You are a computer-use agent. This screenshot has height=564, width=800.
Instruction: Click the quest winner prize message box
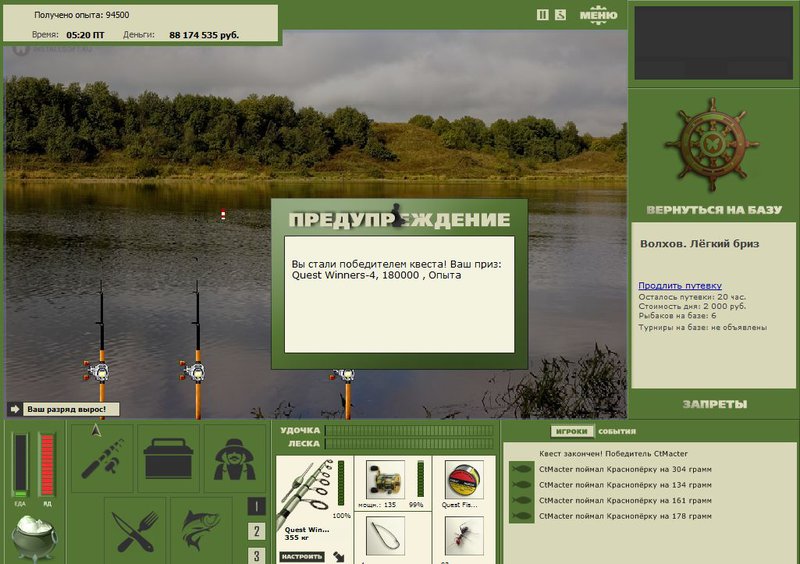(x=399, y=295)
